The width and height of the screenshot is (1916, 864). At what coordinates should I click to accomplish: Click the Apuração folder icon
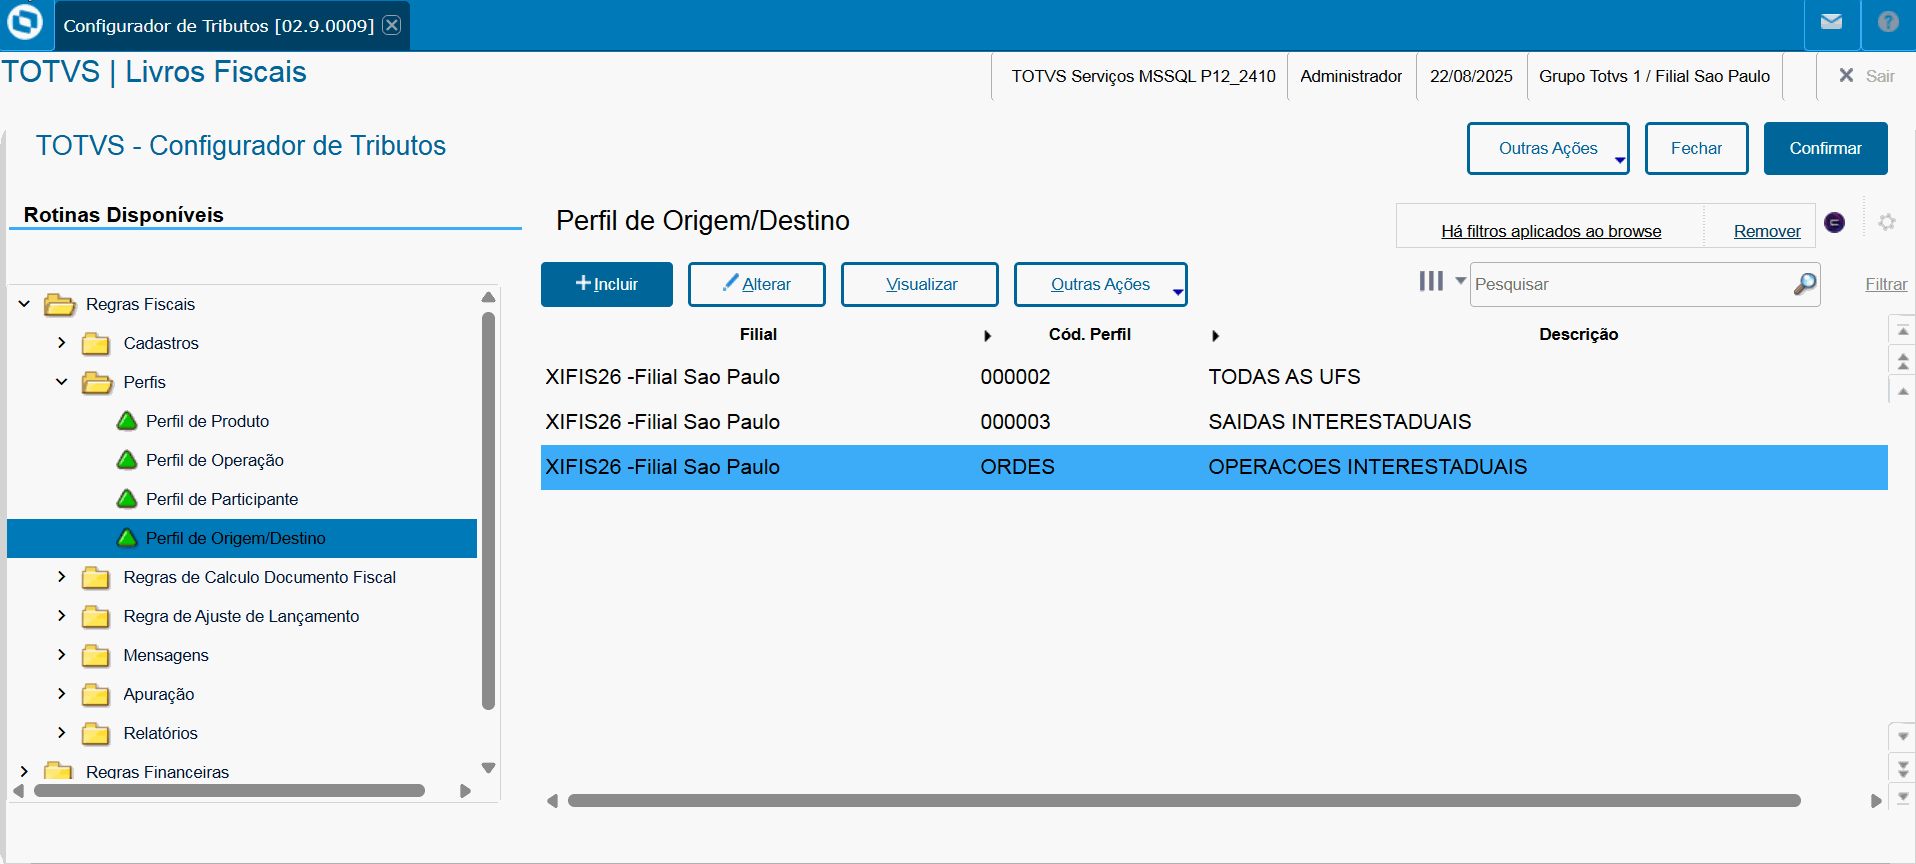[96, 695]
